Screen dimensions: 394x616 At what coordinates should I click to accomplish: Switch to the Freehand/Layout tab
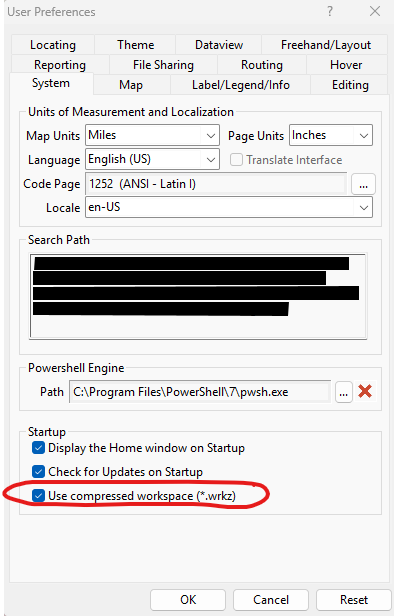[325, 45]
